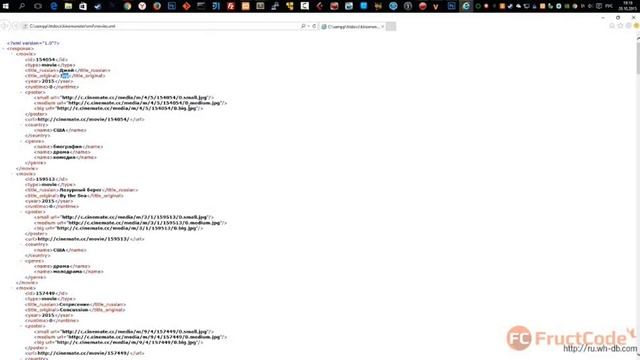This screenshot has width=640, height=360.
Task: Click address bar search magnifier icon
Action: point(303,26)
